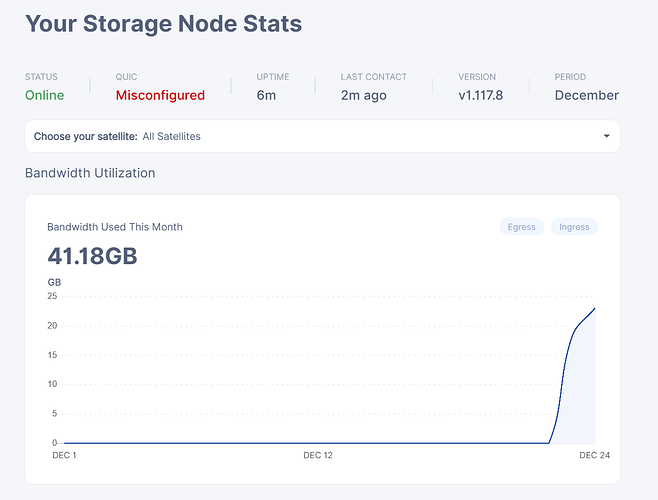Click the DEC 1 date marker
The width and height of the screenshot is (658, 500).
pos(64,456)
